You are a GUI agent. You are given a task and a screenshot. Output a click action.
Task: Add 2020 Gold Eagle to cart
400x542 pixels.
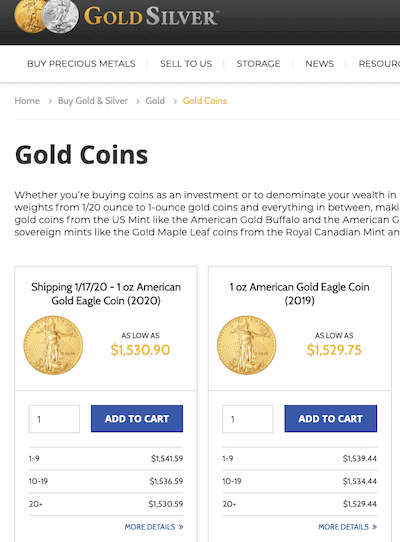(137, 419)
